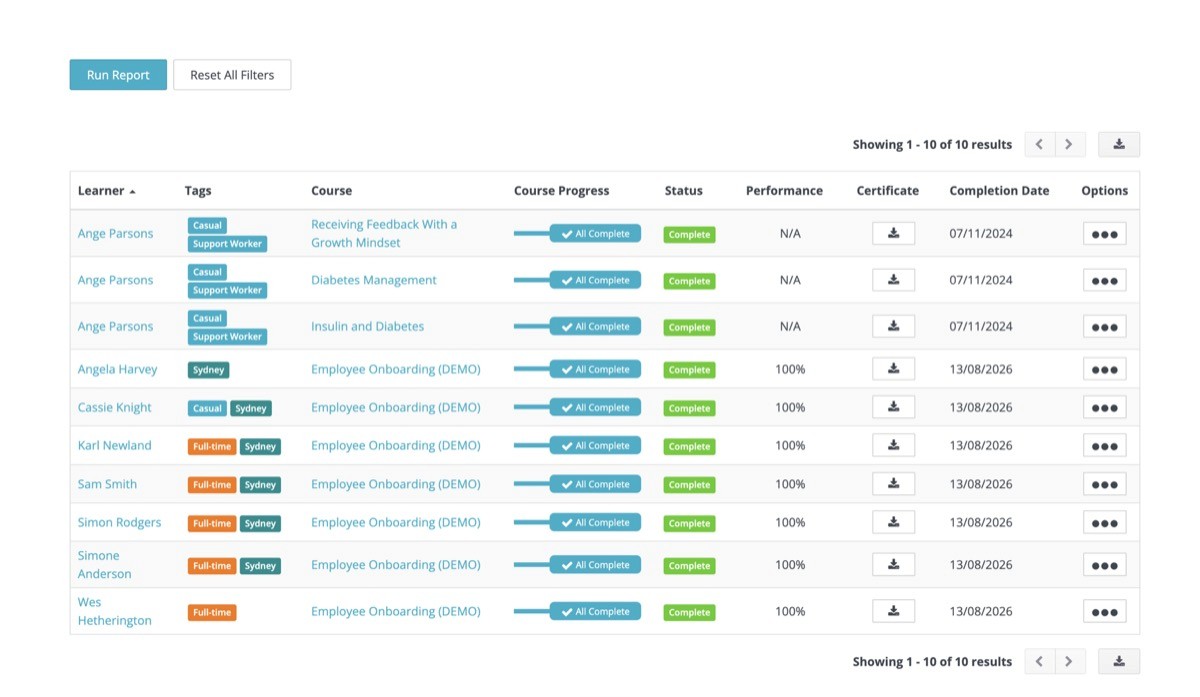
Task: Open options menu for Sam Smith
Action: [x=1104, y=485]
